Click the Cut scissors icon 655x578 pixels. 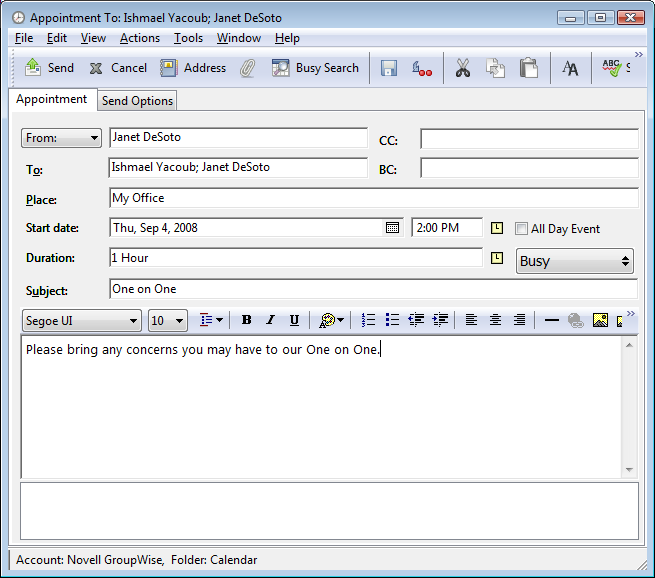click(462, 68)
